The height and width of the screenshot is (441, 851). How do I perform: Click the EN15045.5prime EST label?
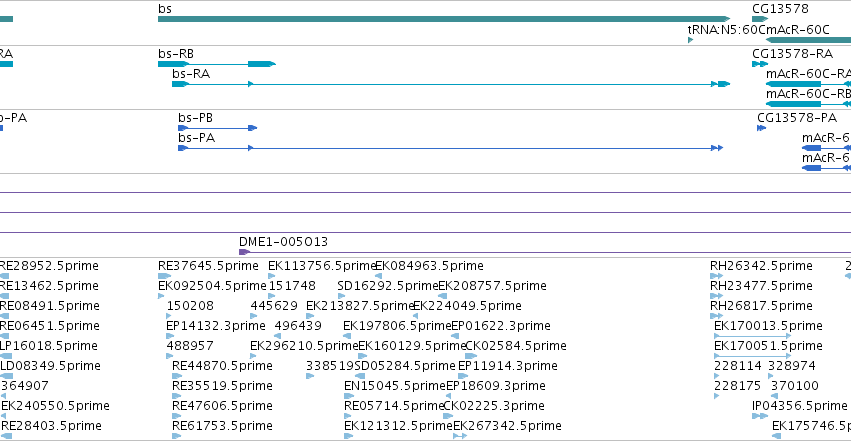click(395, 386)
